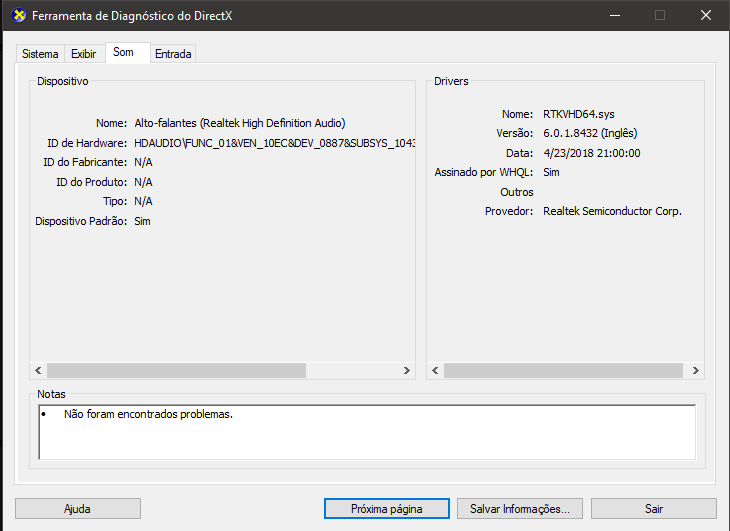Click Salvar Informações button

click(520, 509)
